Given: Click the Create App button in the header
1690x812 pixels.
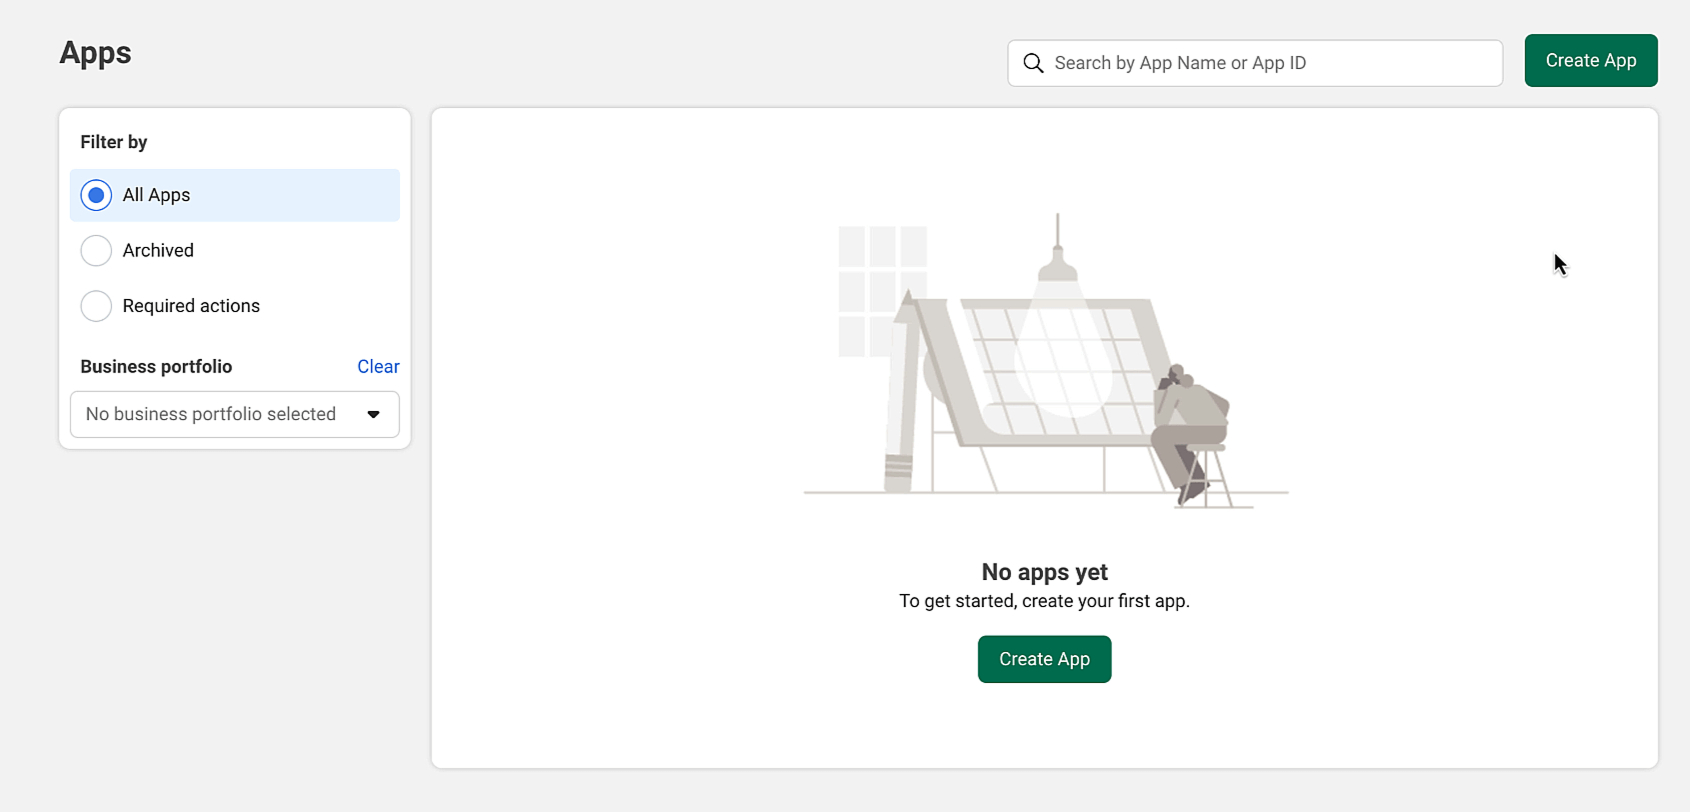Looking at the screenshot, I should (x=1591, y=61).
